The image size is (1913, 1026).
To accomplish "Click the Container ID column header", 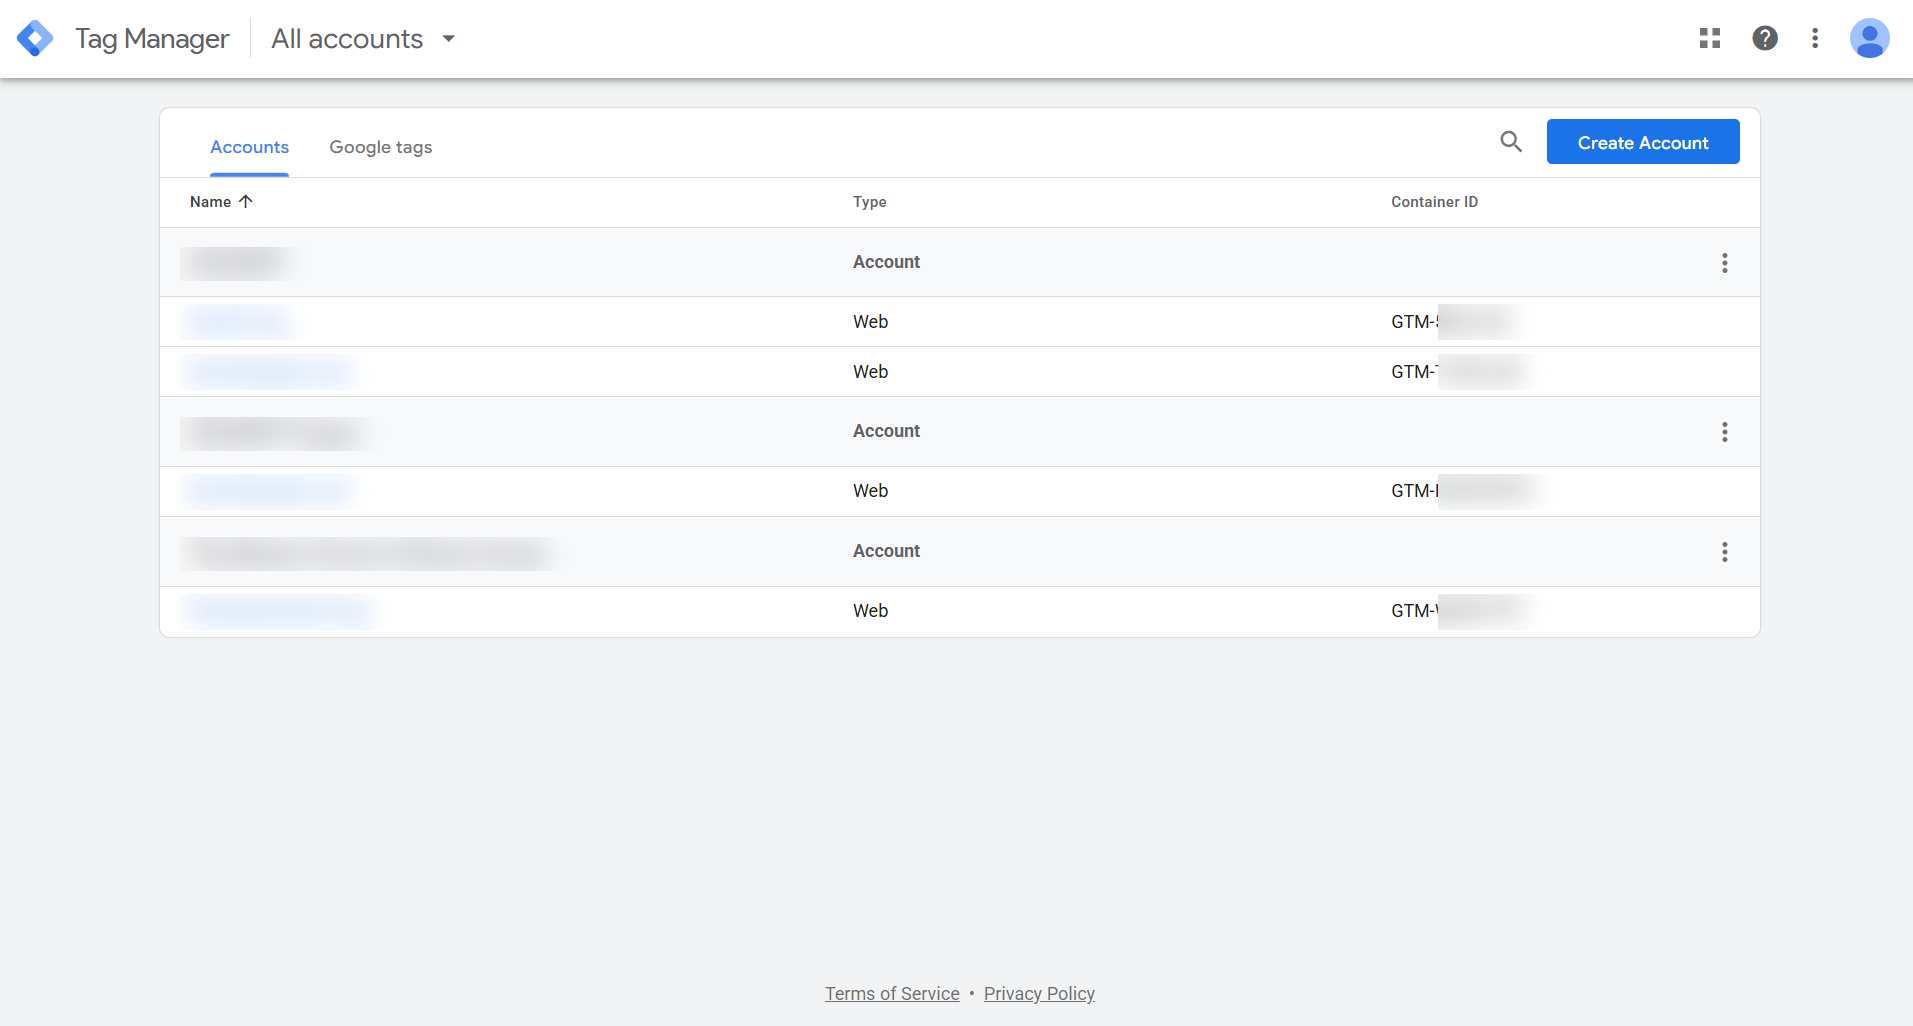I will click(1434, 202).
